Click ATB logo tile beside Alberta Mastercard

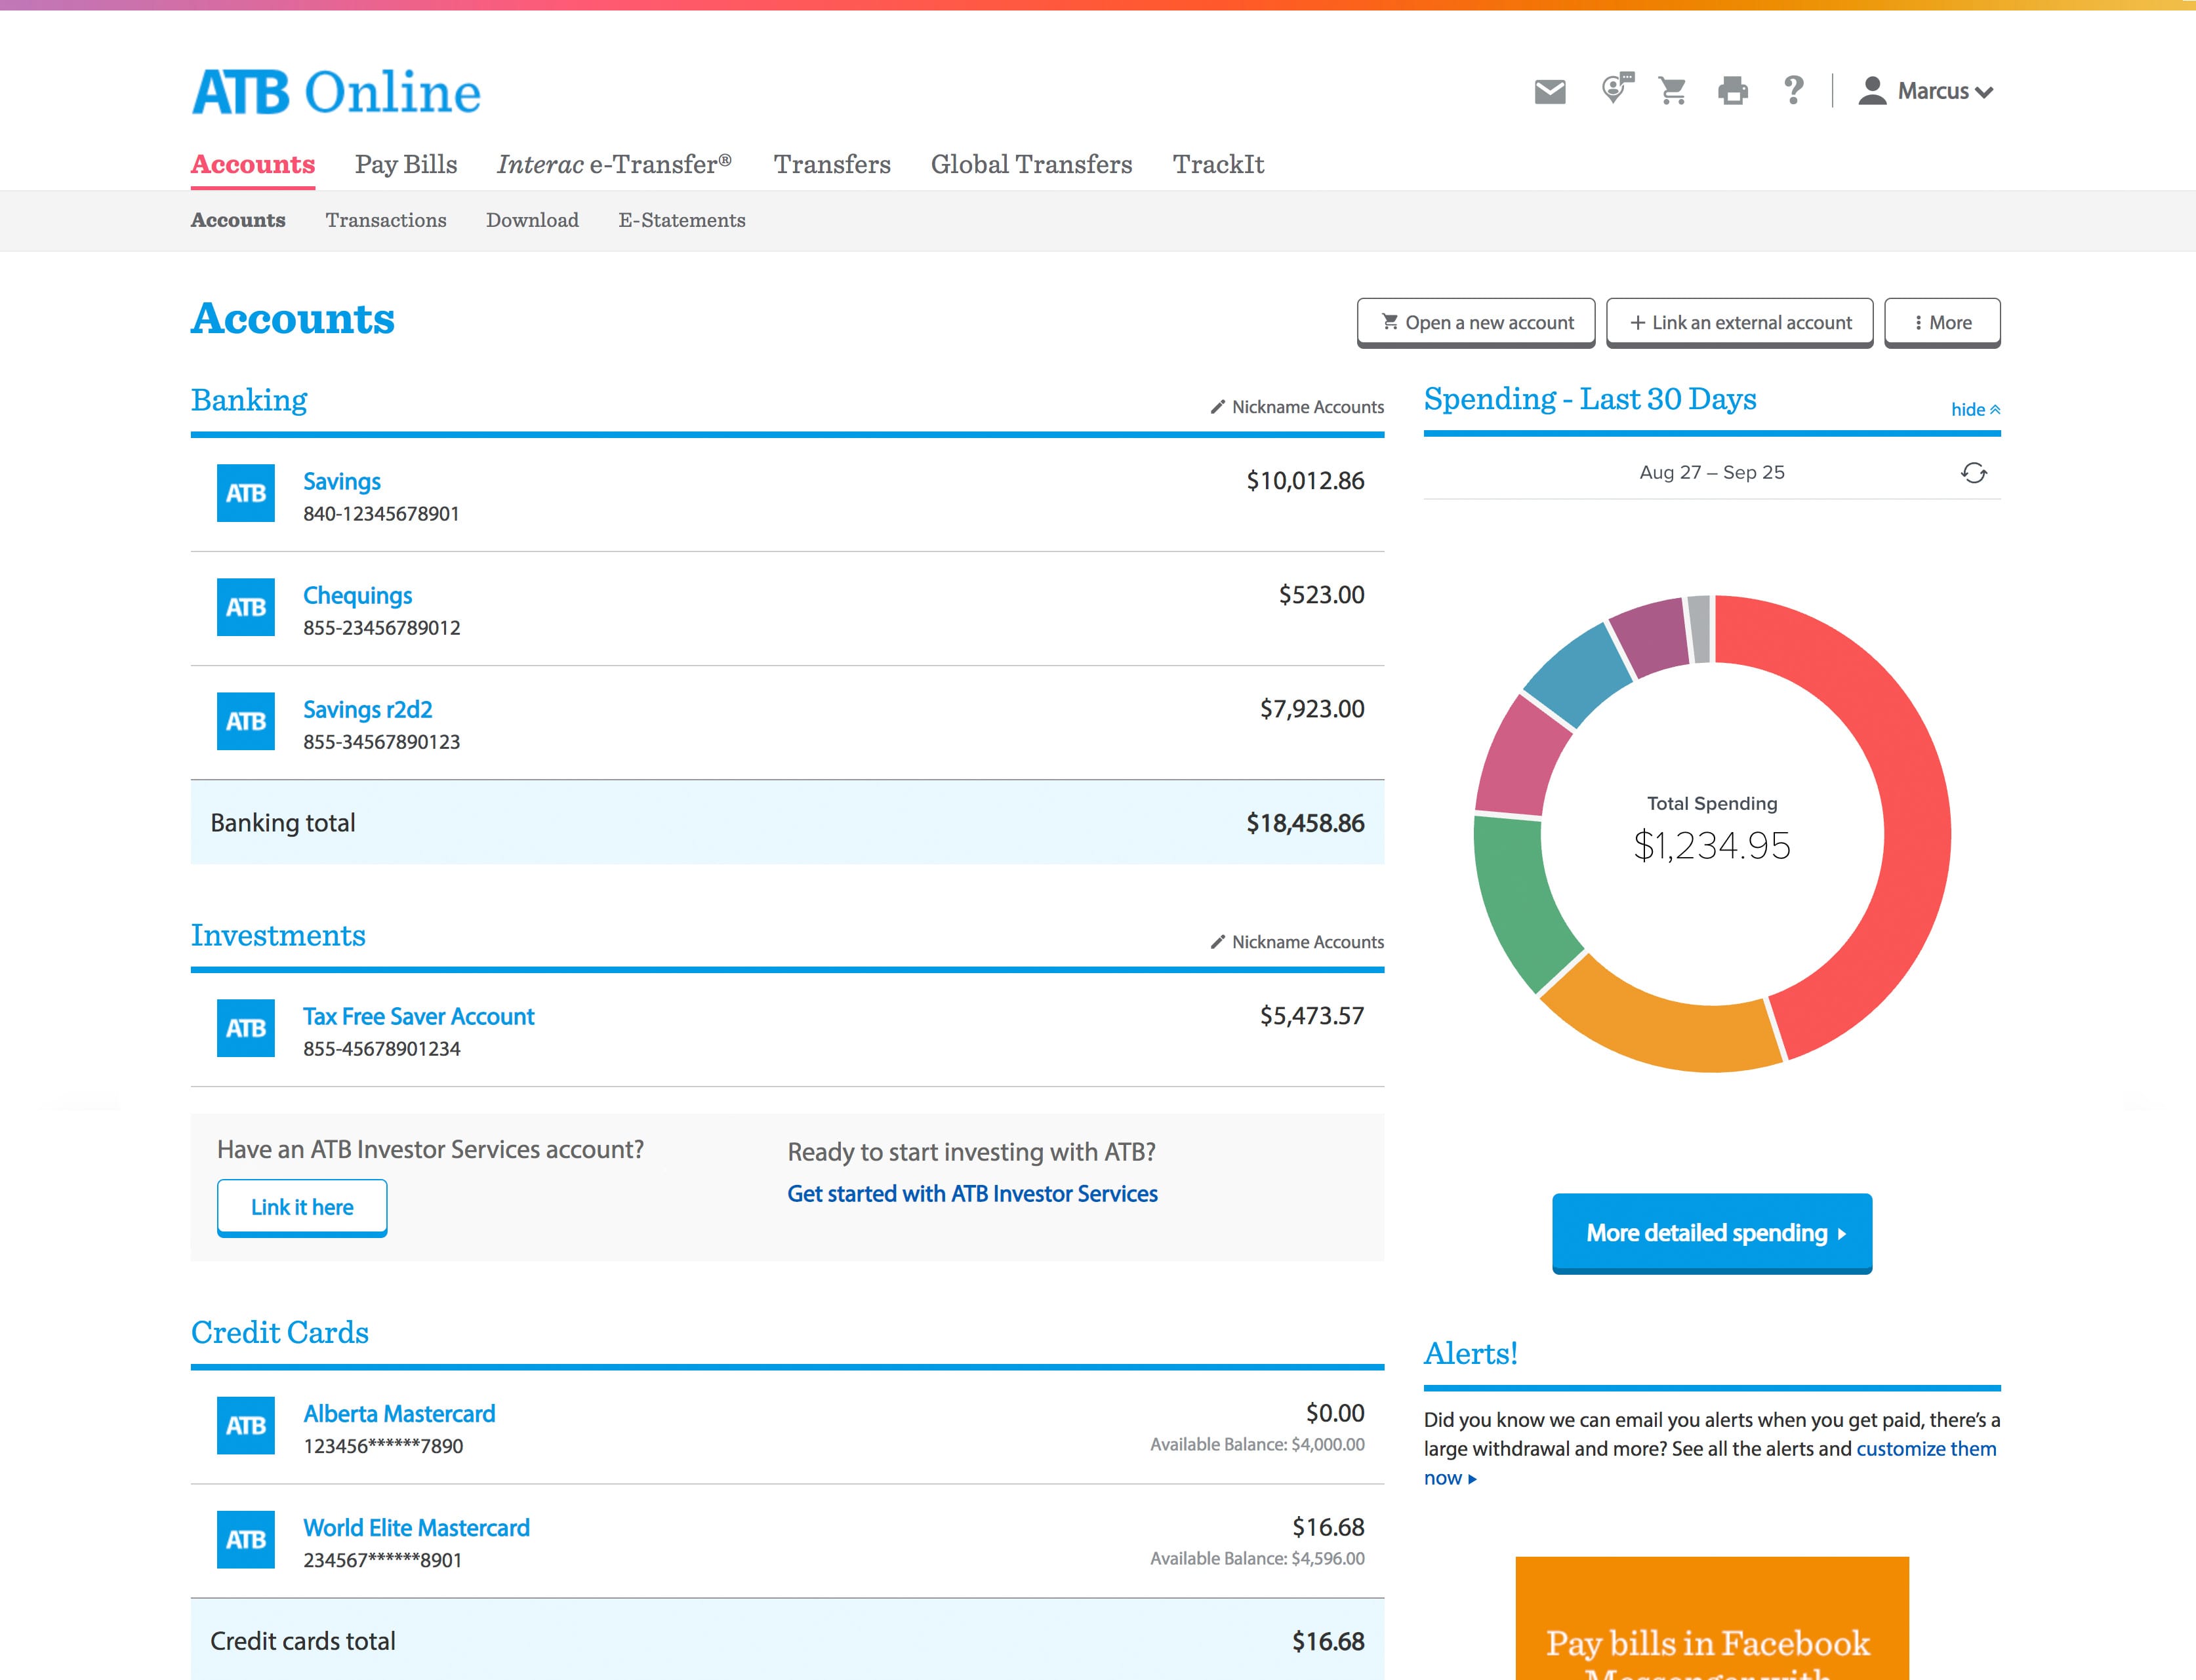tap(246, 1425)
